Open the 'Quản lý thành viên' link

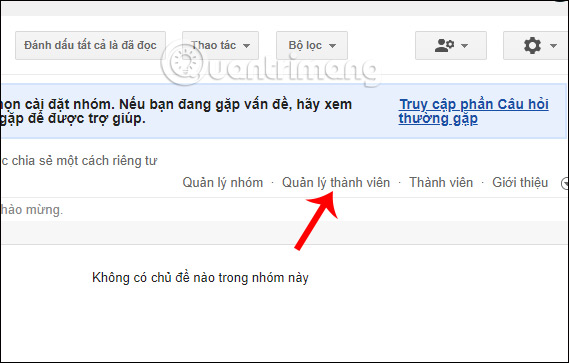point(336,183)
